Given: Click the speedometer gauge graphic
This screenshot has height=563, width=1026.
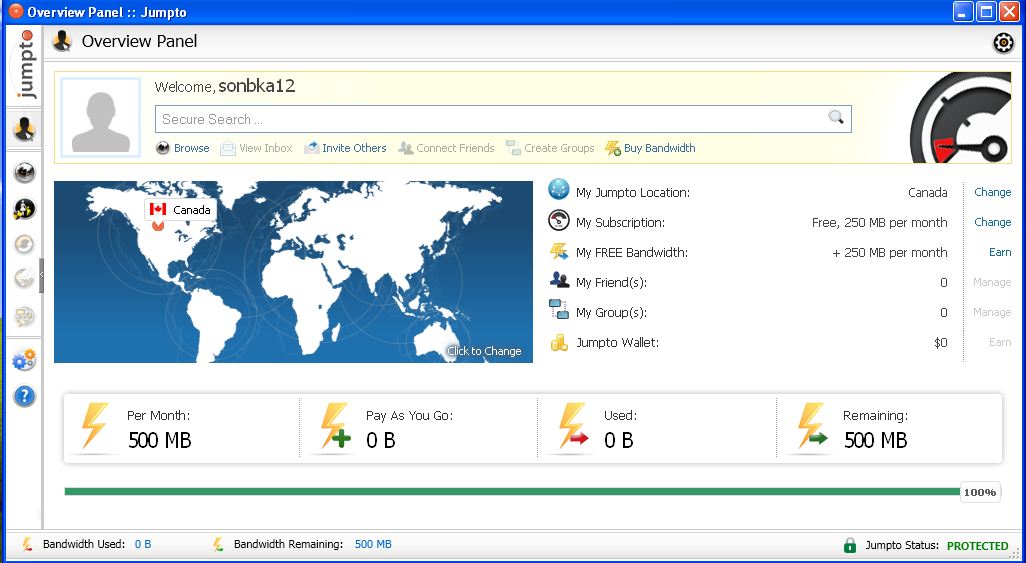Looking at the screenshot, I should [x=961, y=118].
